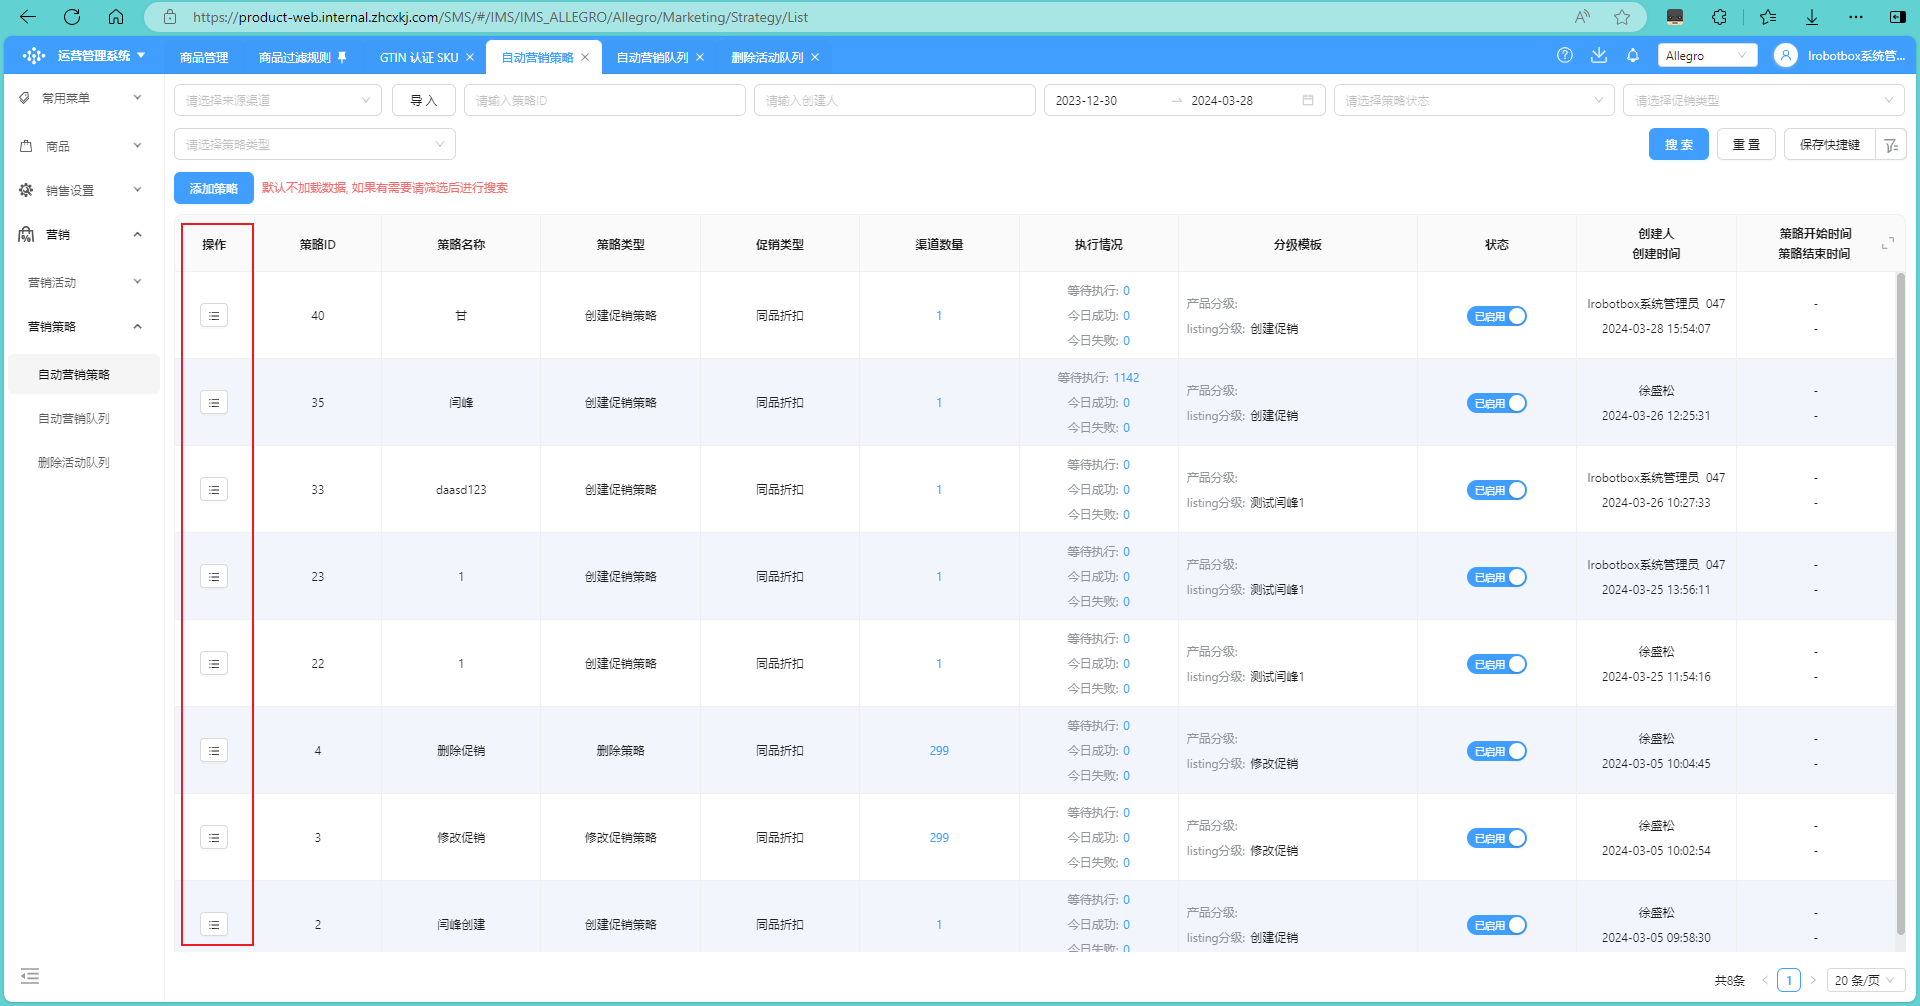This screenshot has height=1006, width=1920.
Task: Click the 搜索 button
Action: click(x=1679, y=145)
